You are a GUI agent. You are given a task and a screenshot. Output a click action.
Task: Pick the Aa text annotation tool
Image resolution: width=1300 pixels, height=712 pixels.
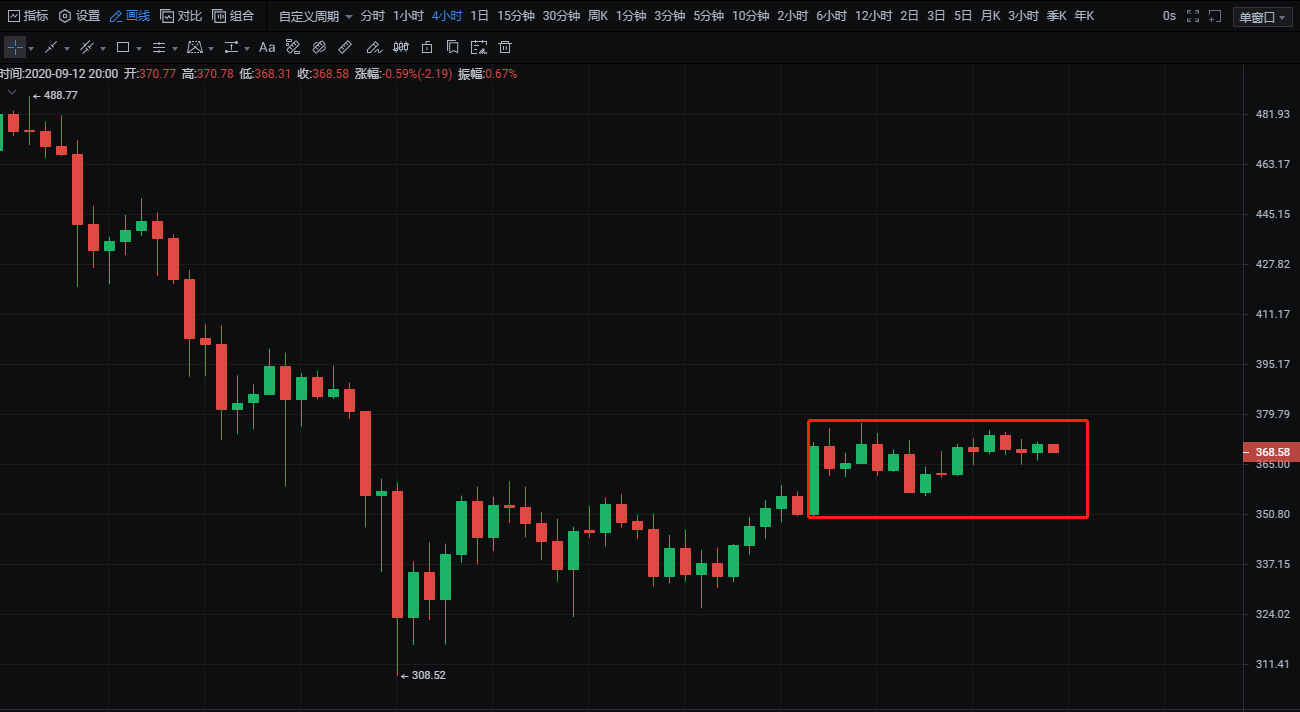266,48
